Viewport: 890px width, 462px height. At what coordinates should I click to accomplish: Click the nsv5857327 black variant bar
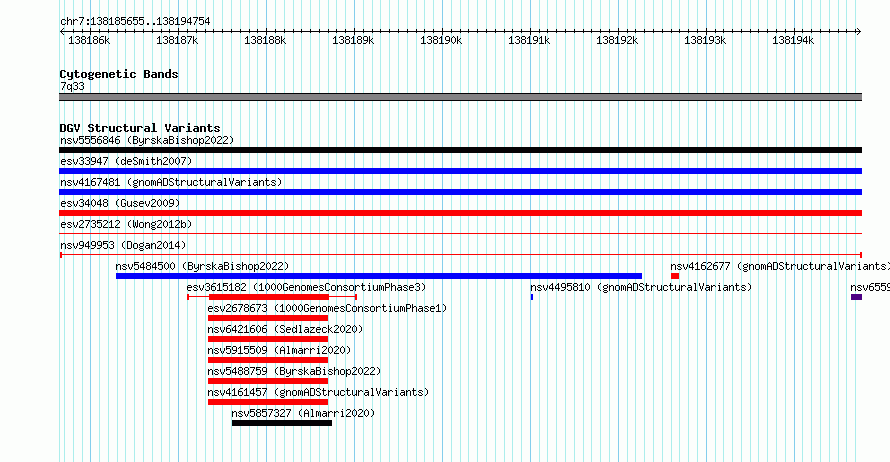(x=282, y=423)
